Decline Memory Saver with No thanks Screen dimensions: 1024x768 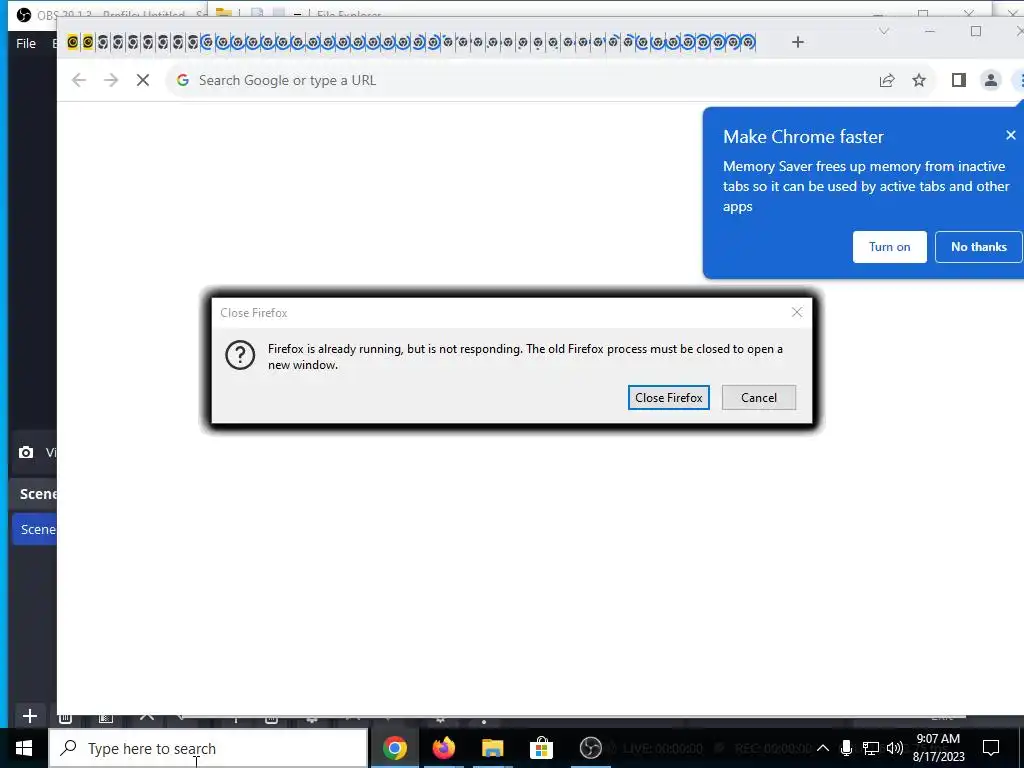978,247
